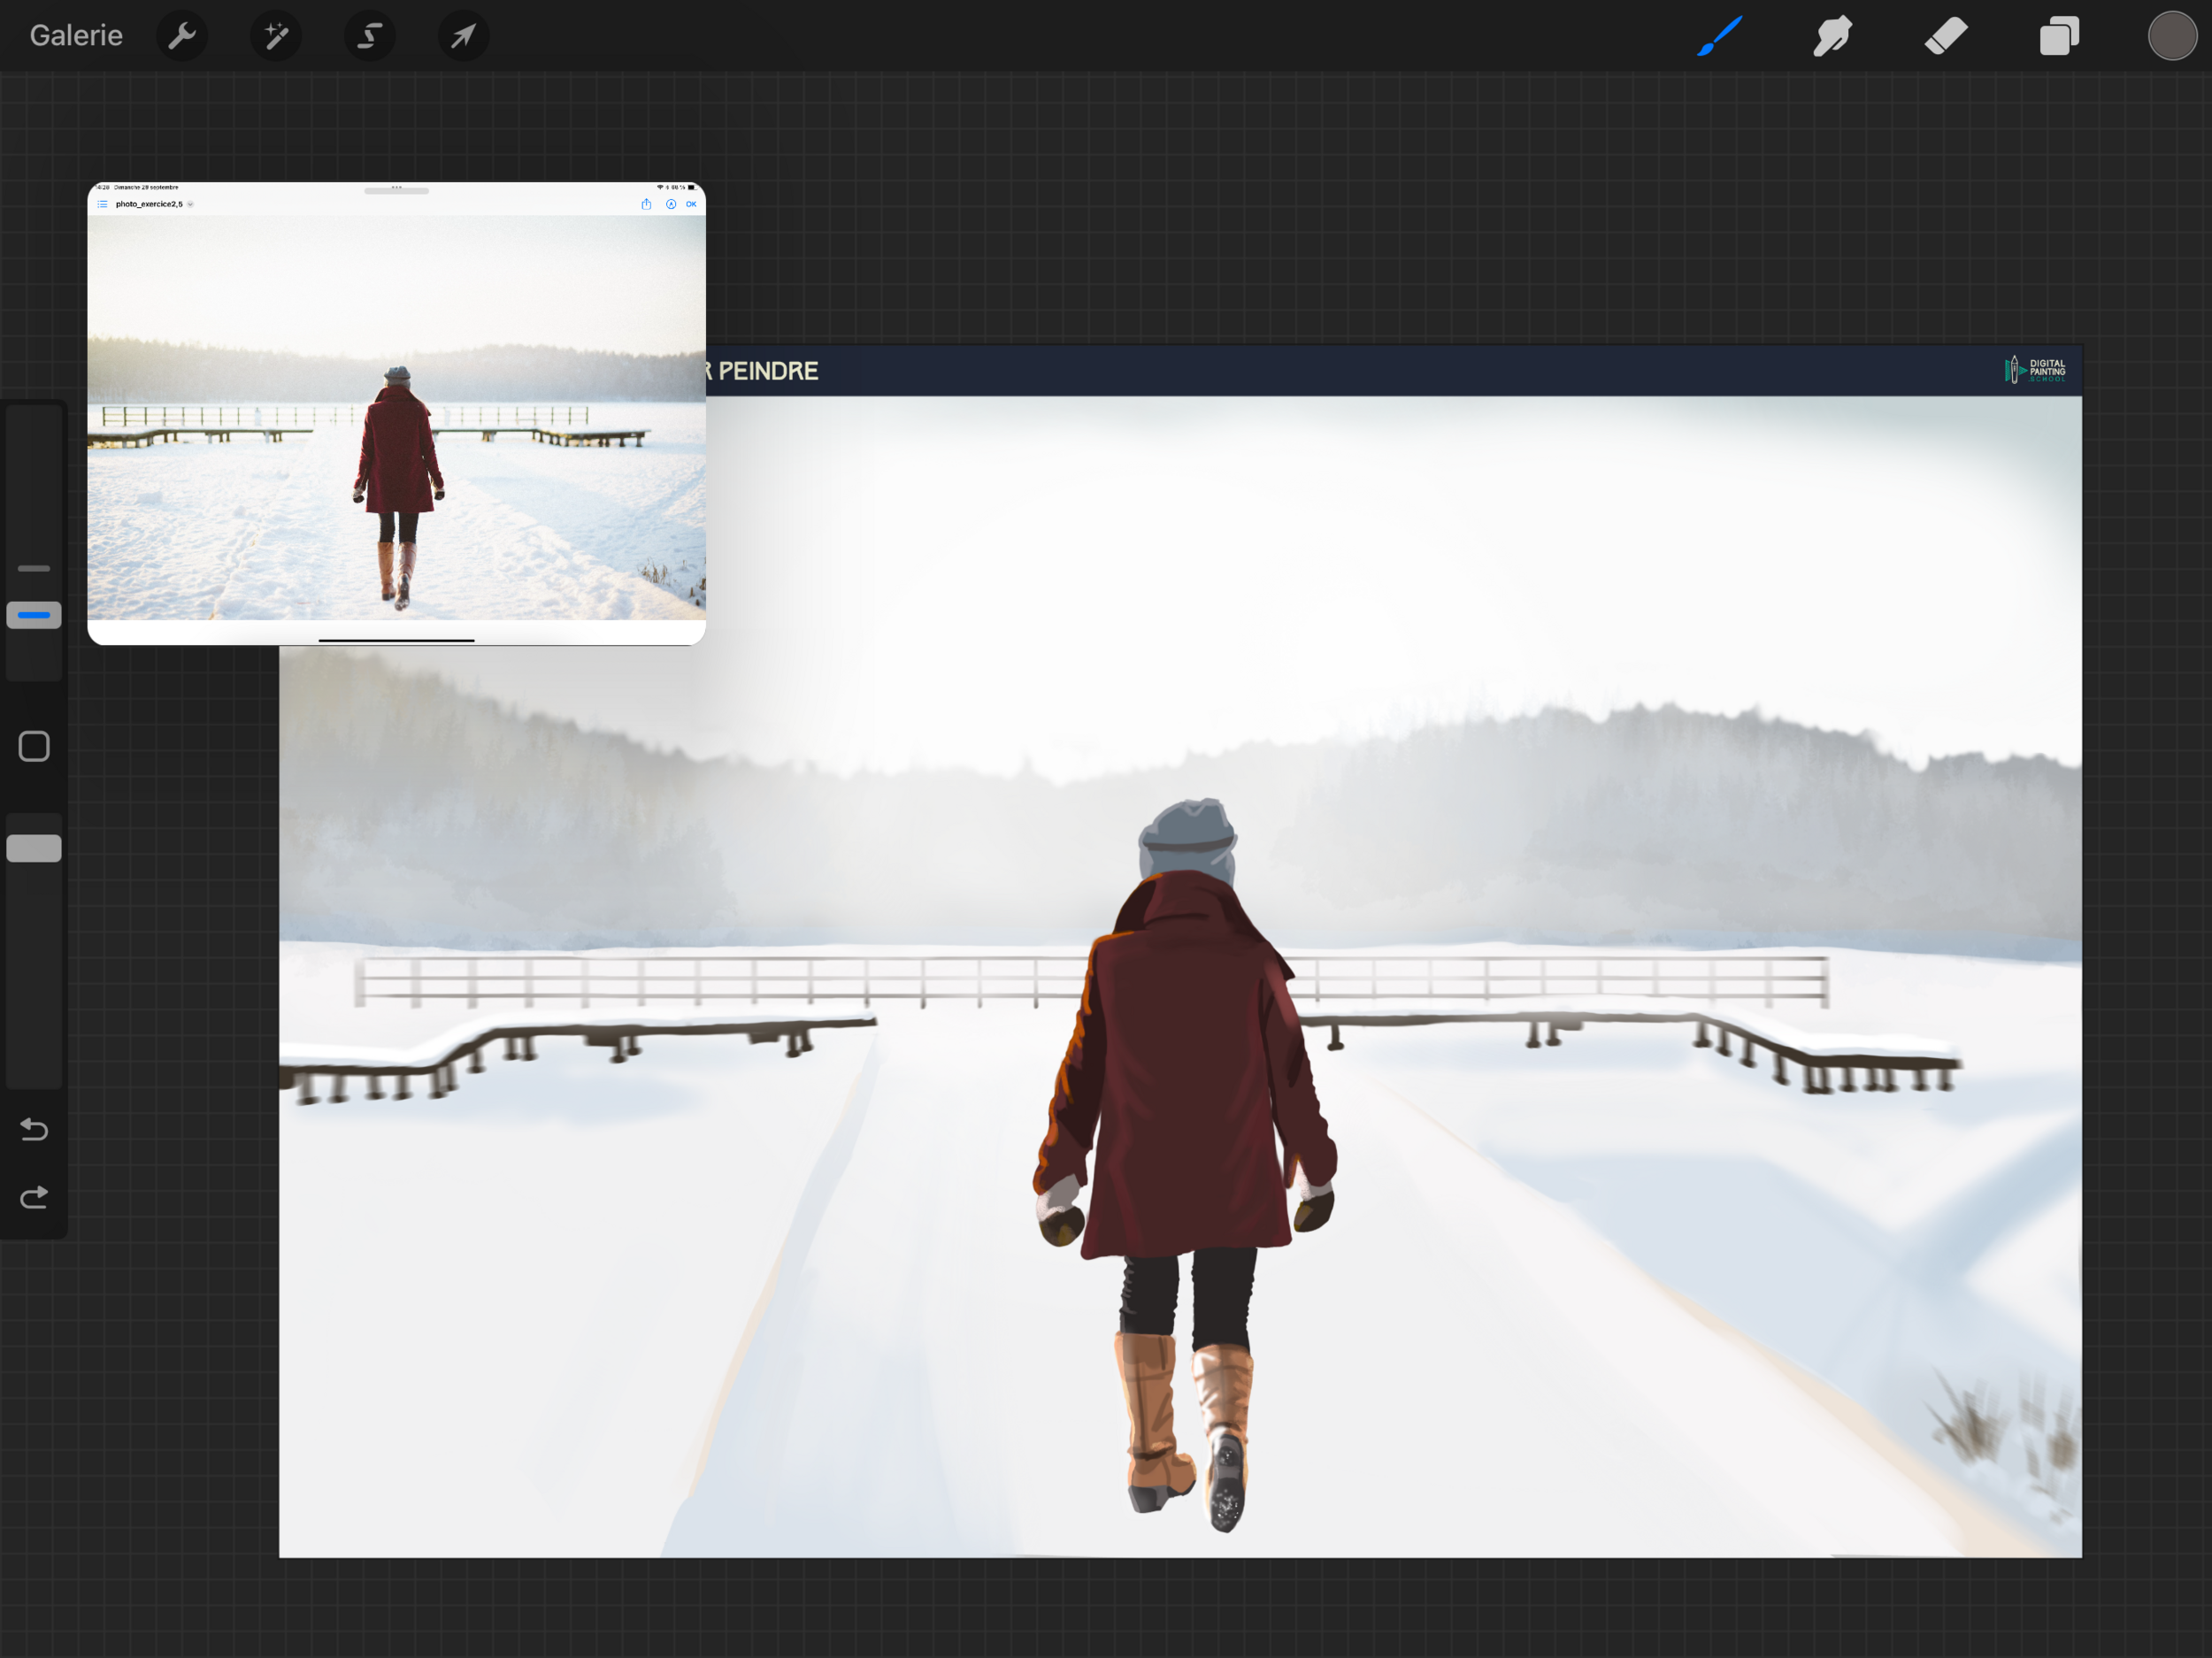Select the Smudge tool
Screen dimensions: 2212x1658
1833,36
